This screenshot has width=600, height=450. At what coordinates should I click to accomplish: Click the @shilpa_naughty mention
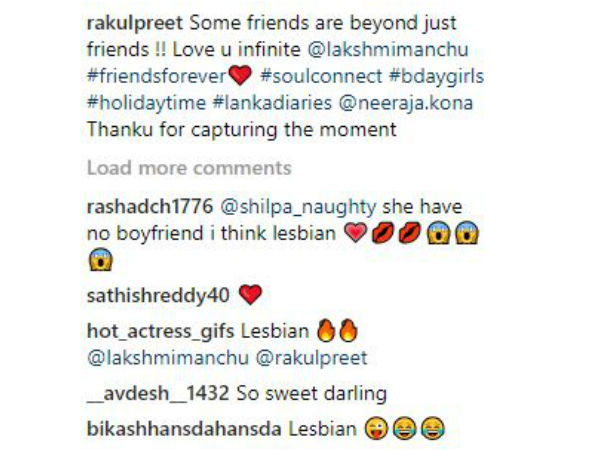(x=298, y=208)
